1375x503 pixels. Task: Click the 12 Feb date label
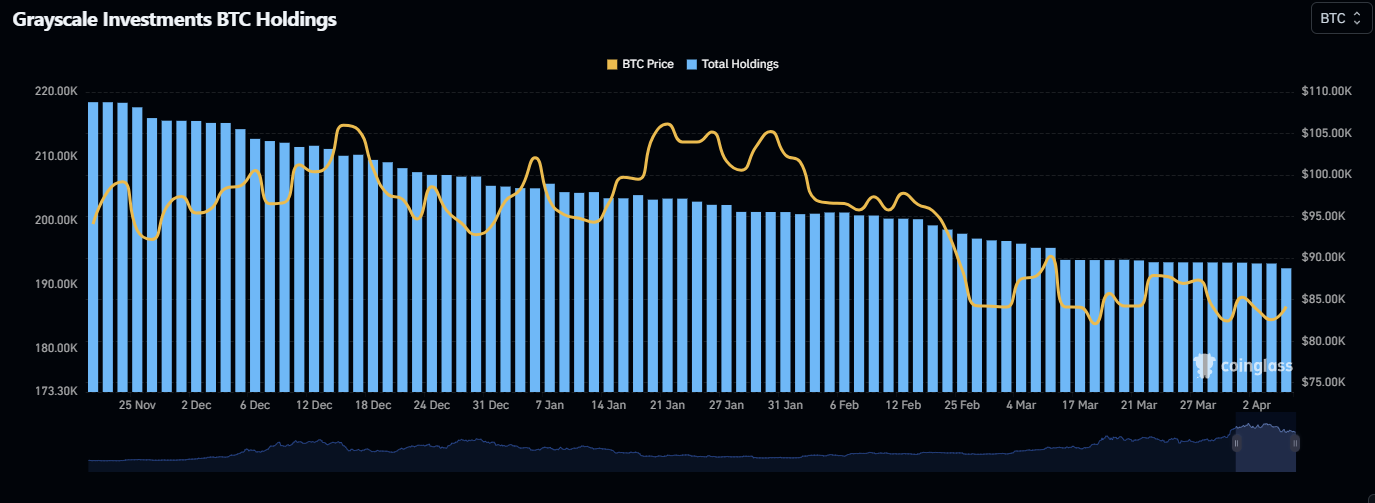click(x=904, y=405)
